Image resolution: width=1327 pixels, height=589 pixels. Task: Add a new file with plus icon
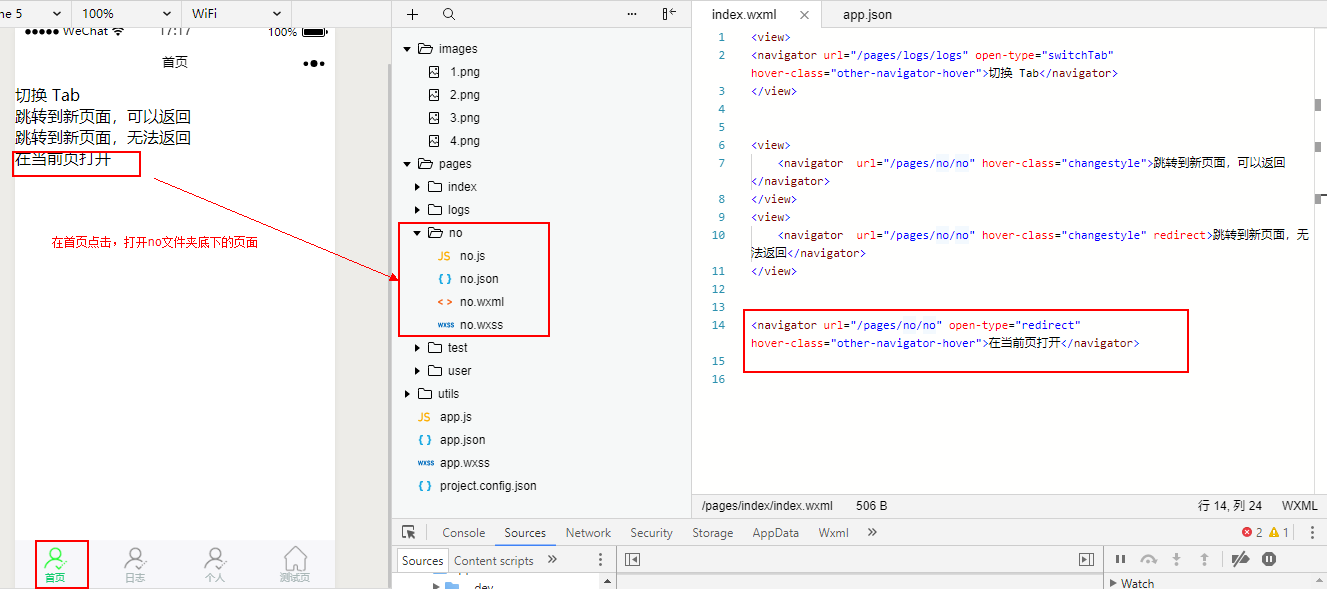[x=413, y=14]
